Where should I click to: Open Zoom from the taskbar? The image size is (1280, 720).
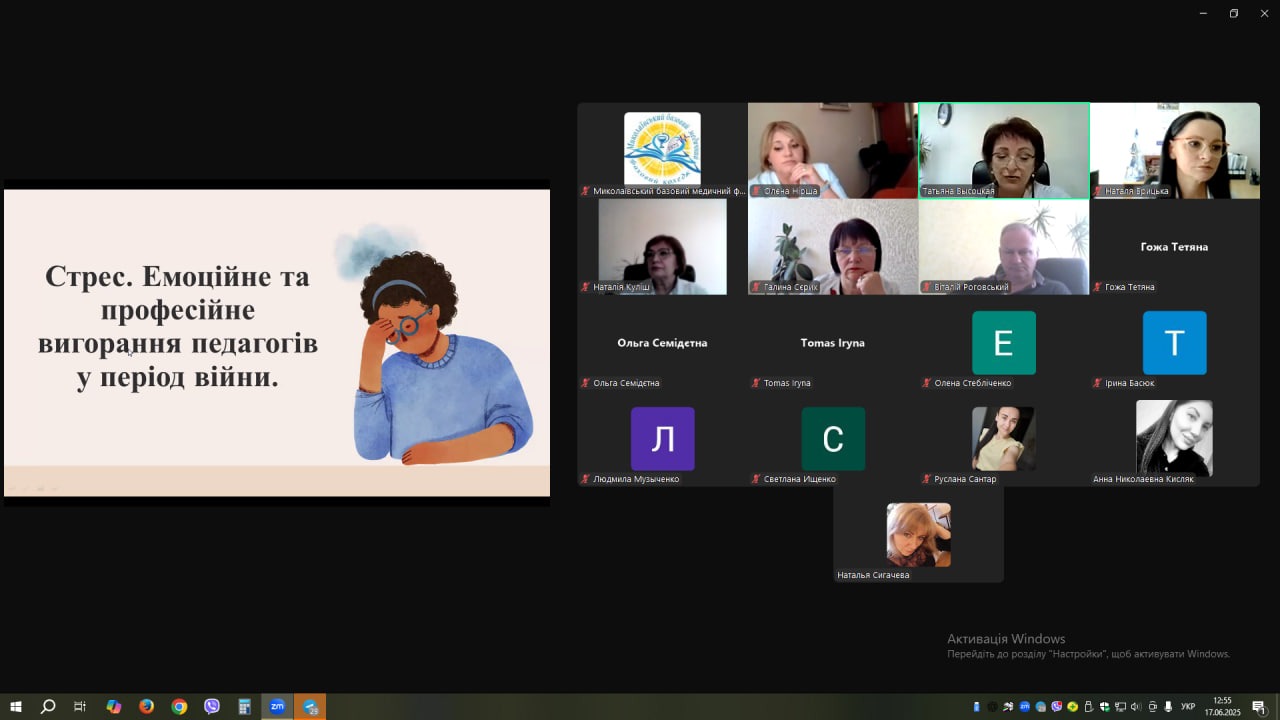point(277,707)
